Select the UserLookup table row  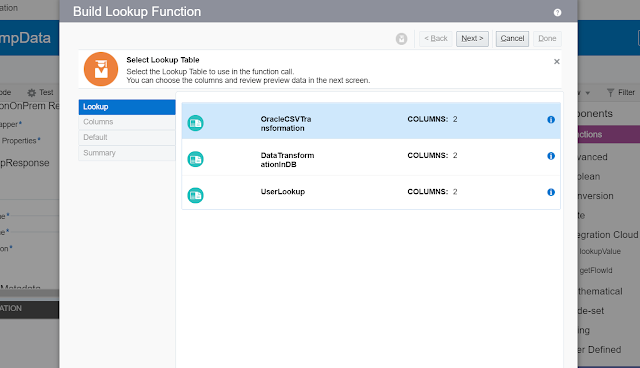[371, 192]
